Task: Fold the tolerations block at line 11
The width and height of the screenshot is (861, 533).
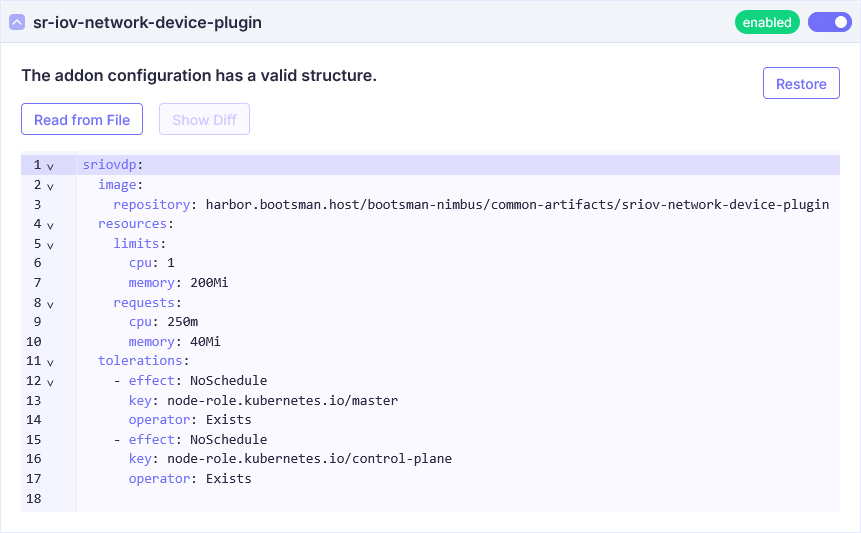Action: [50, 362]
